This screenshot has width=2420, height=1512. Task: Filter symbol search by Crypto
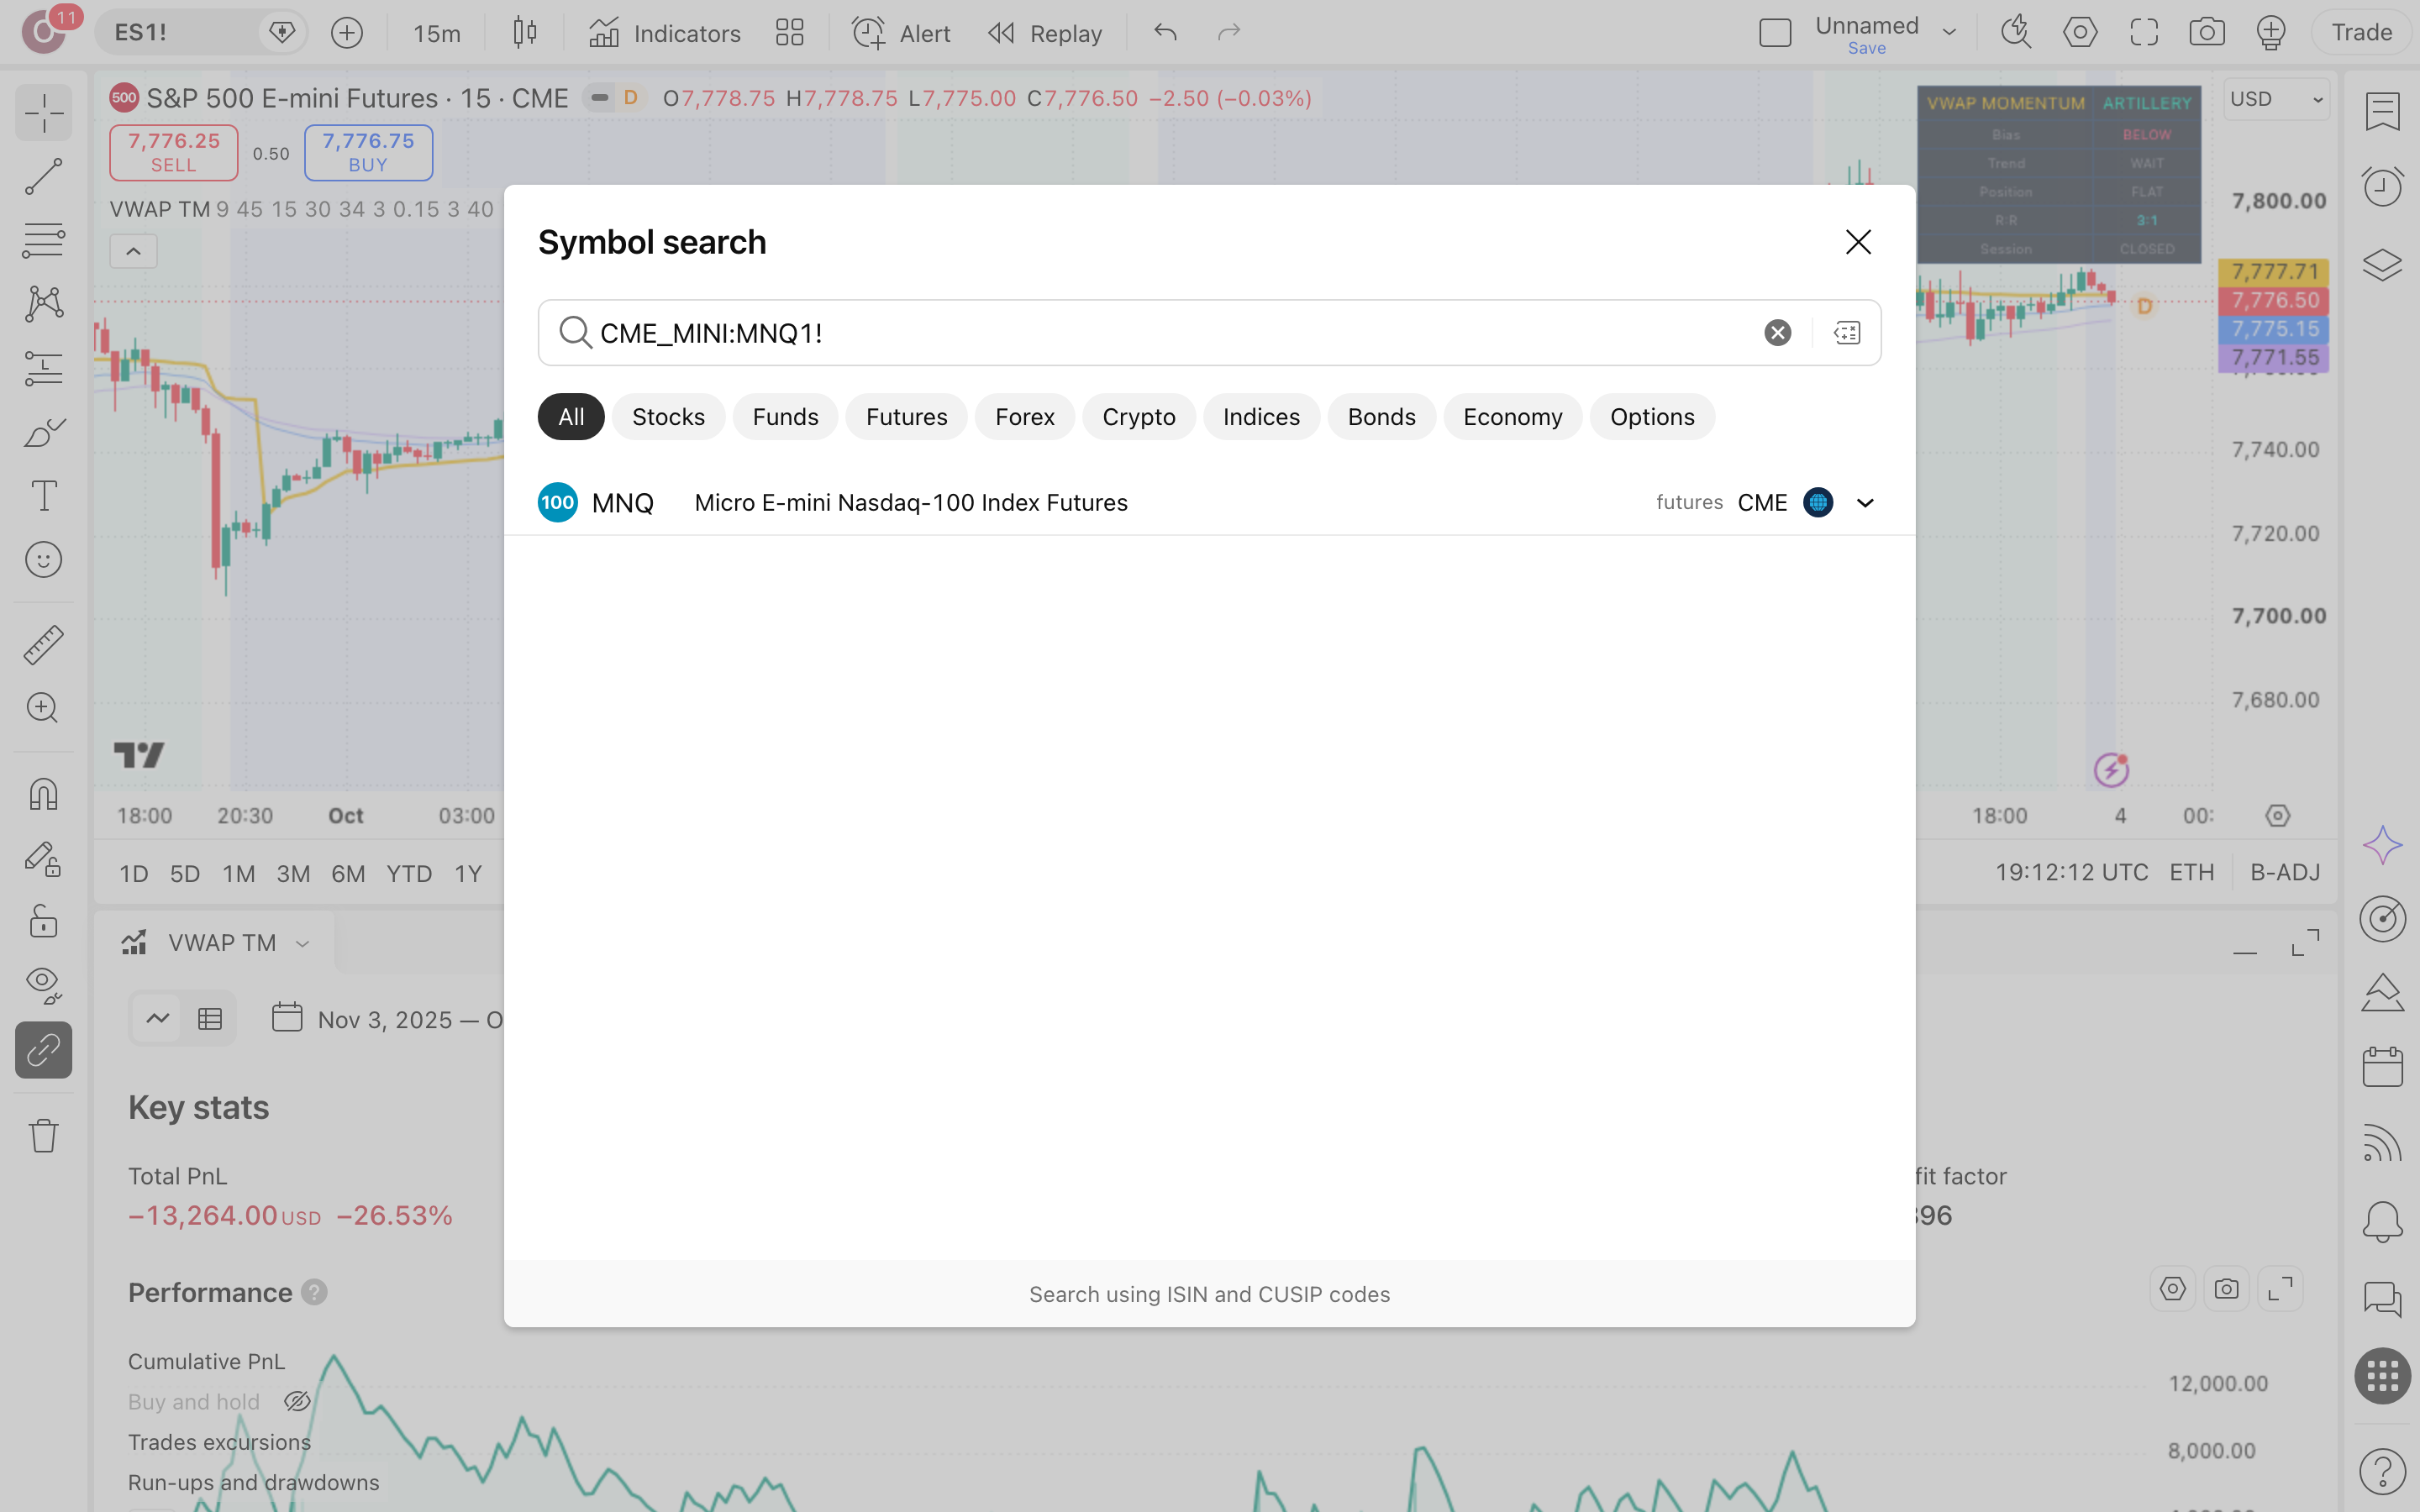(1138, 417)
